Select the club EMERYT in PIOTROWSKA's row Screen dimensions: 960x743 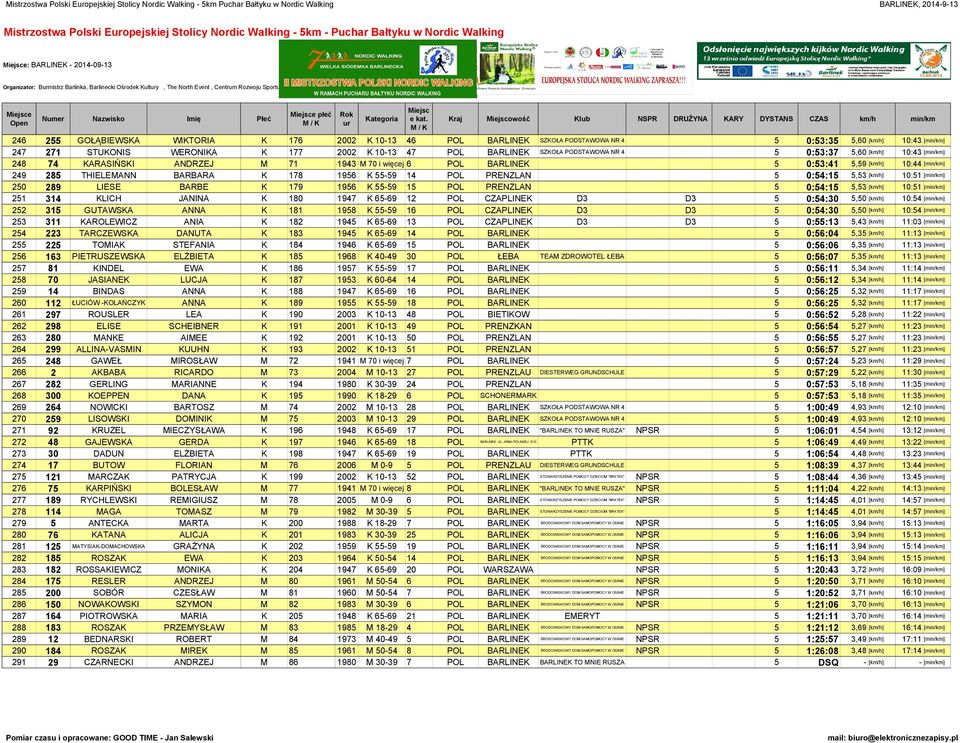coord(582,616)
